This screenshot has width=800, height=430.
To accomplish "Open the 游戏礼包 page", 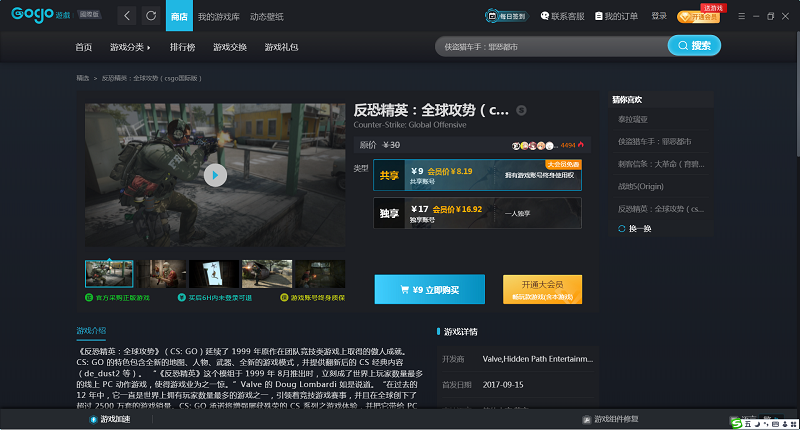I will point(281,47).
